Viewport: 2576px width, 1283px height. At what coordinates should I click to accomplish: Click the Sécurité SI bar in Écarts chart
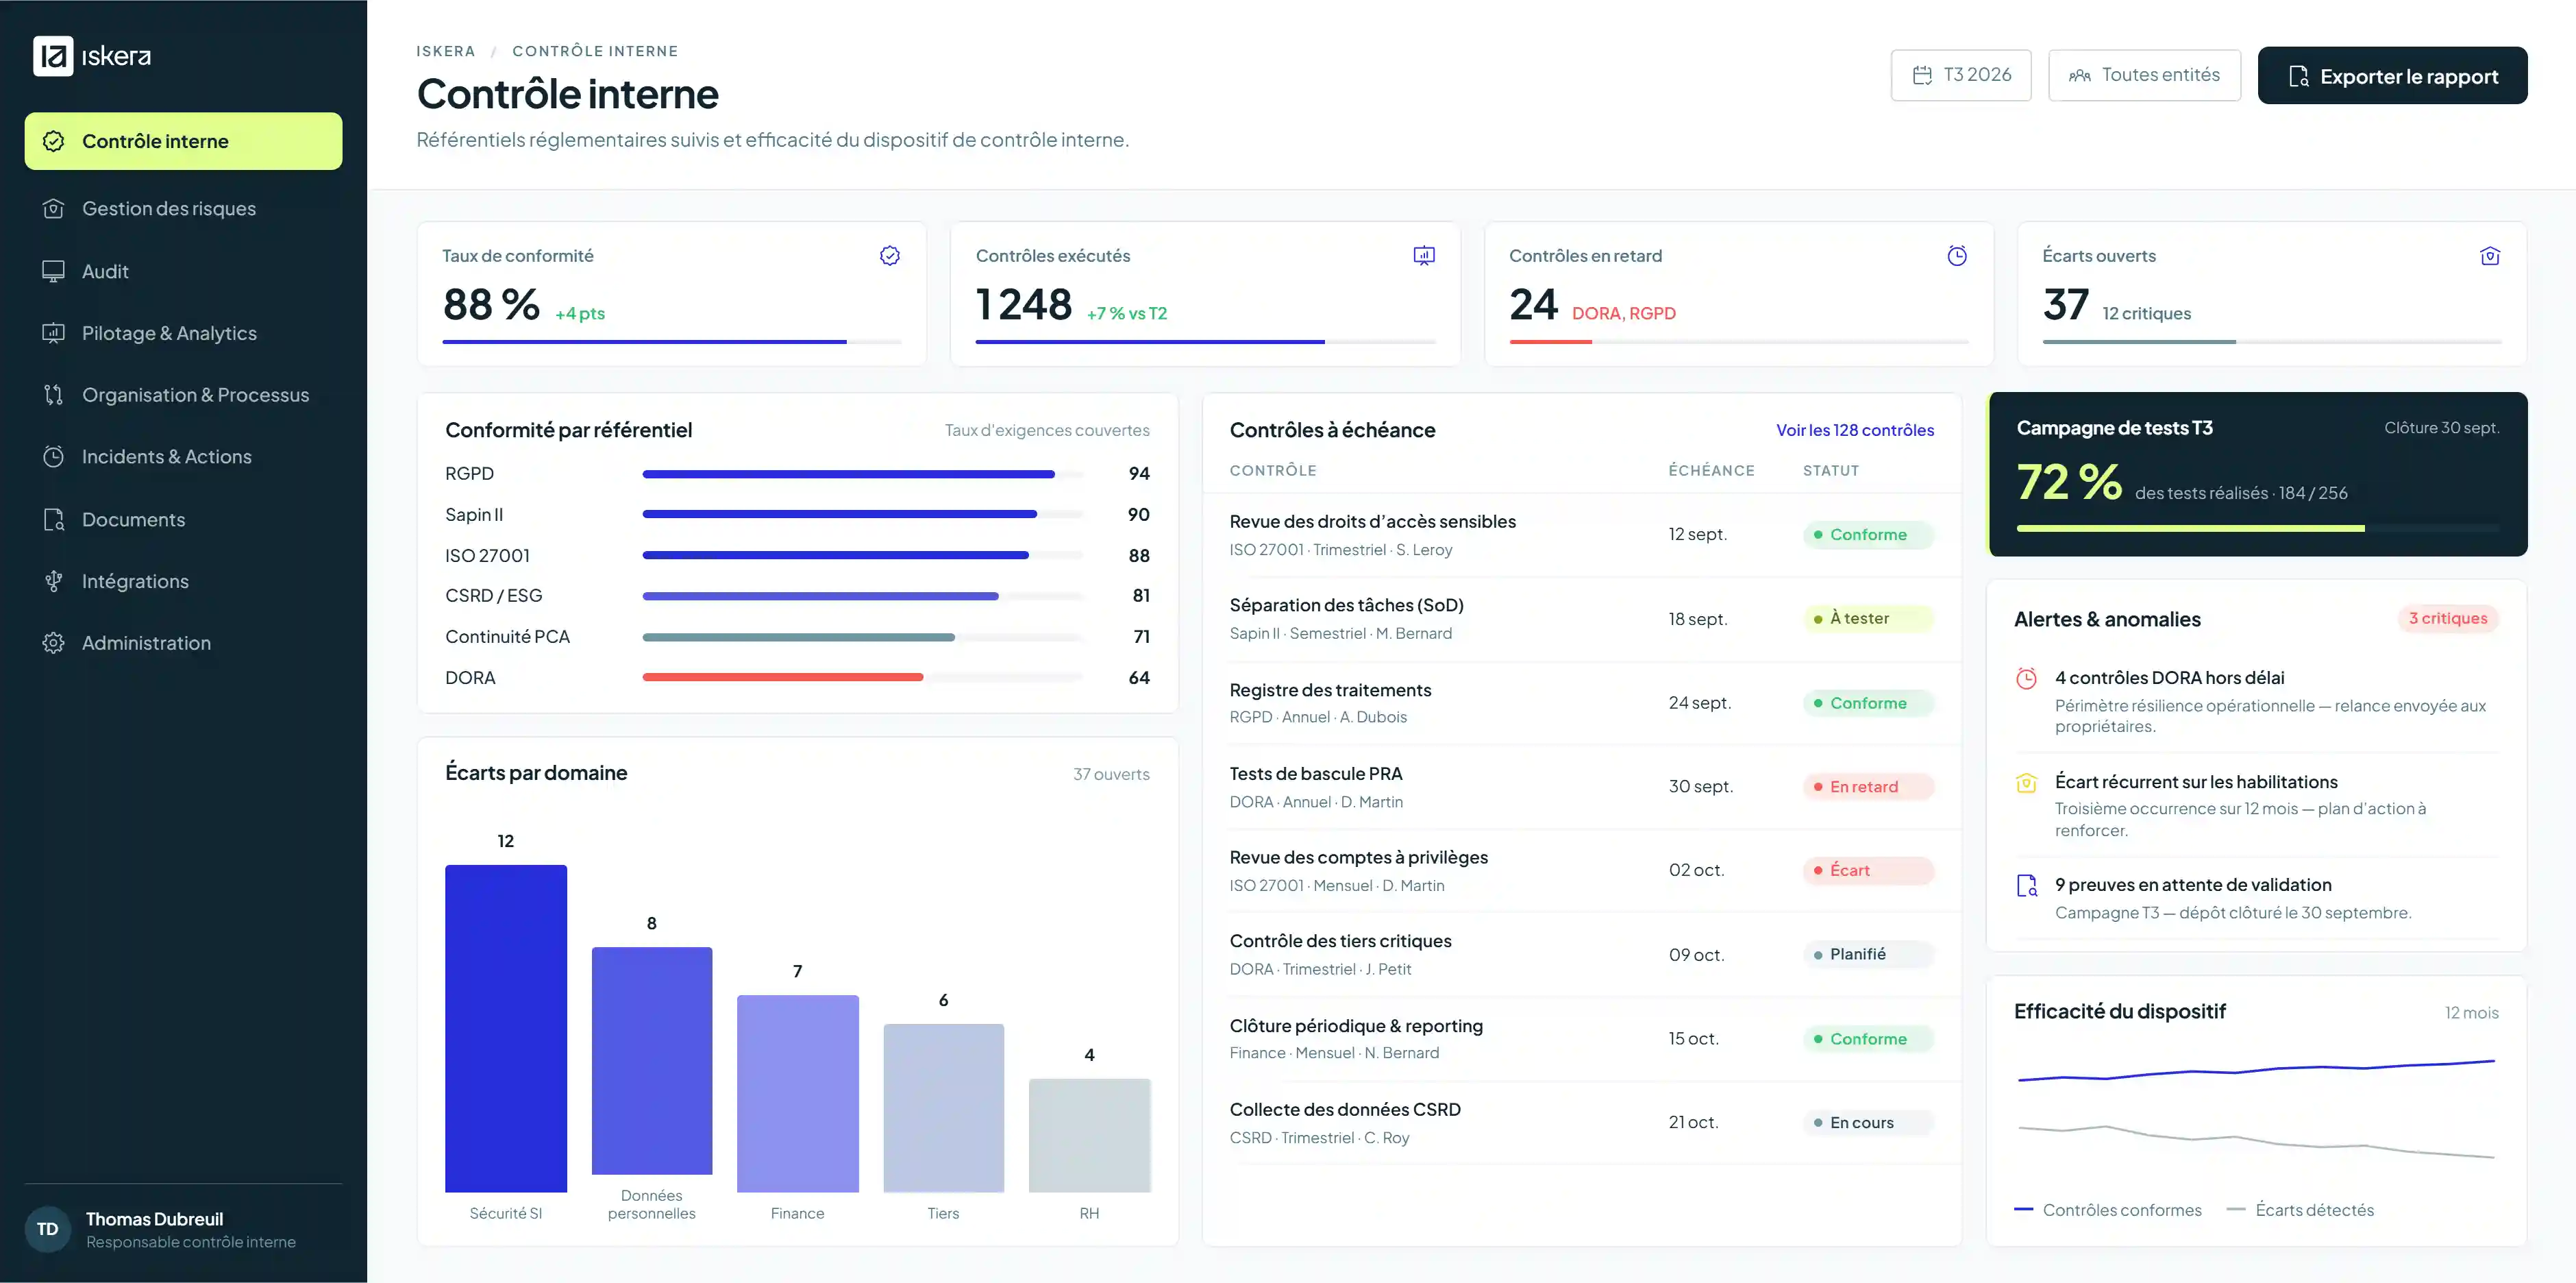click(506, 1028)
